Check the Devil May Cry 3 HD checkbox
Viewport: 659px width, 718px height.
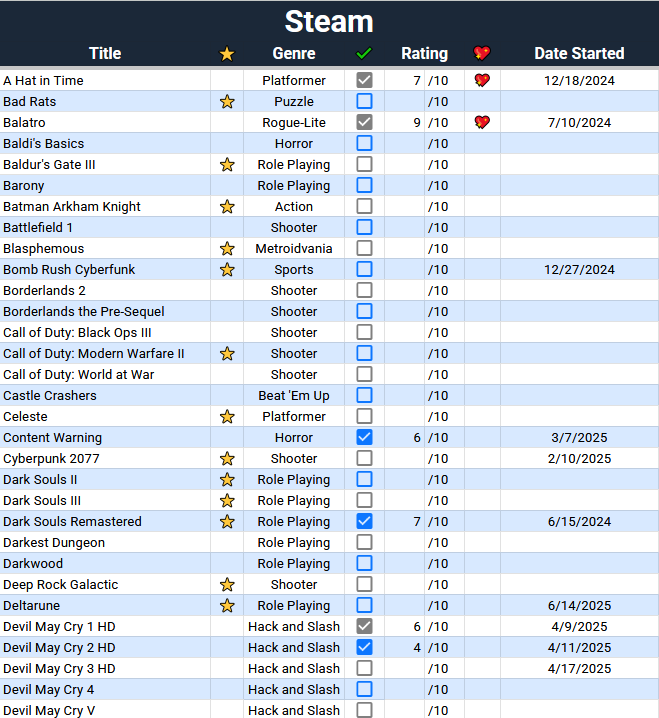[x=365, y=669]
